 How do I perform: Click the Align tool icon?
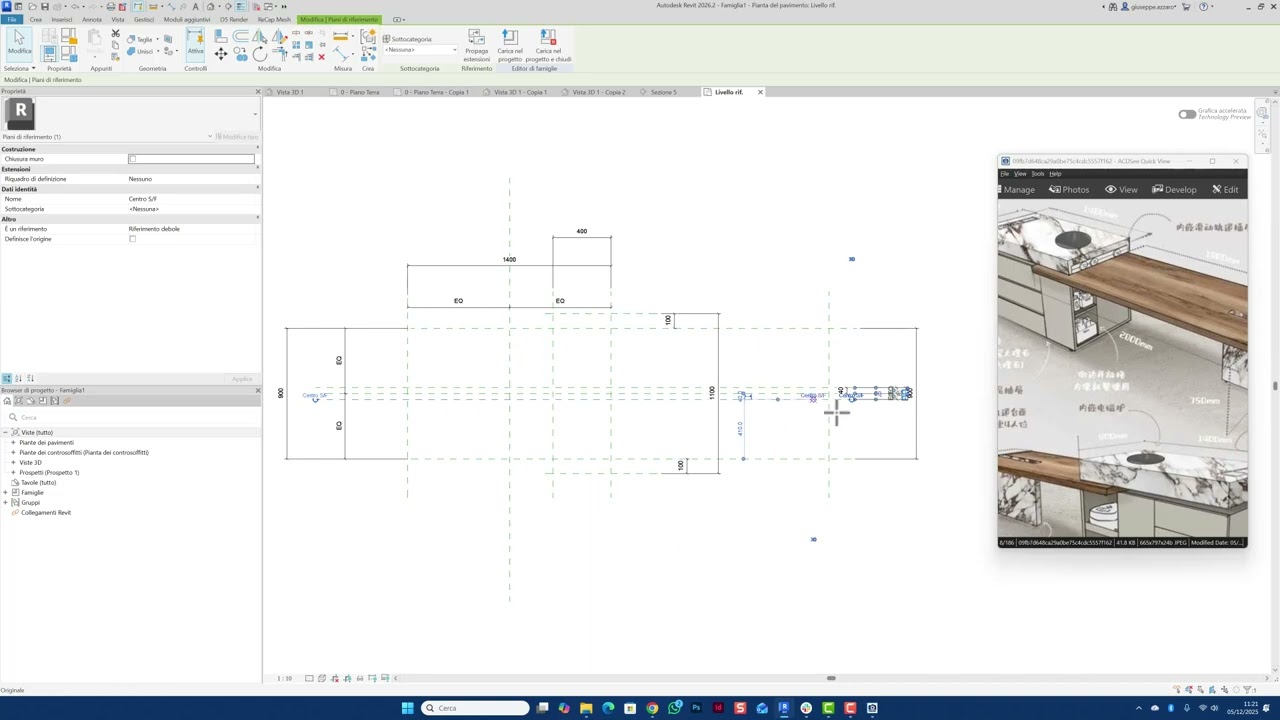(221, 37)
